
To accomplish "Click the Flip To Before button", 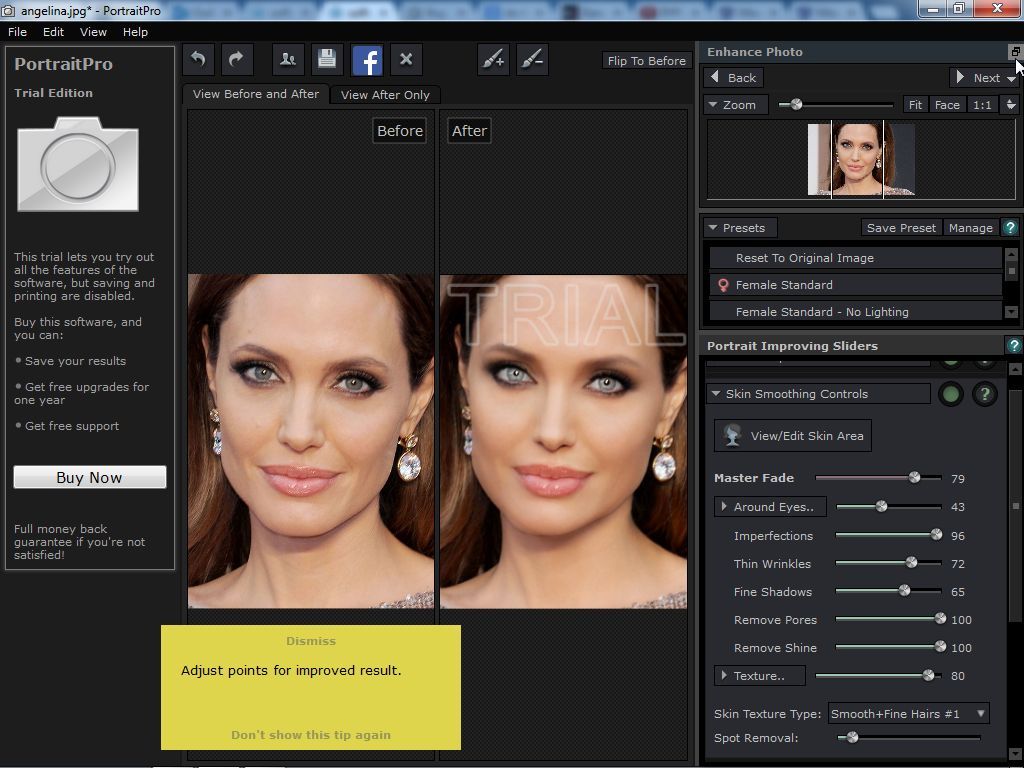I will [x=647, y=61].
